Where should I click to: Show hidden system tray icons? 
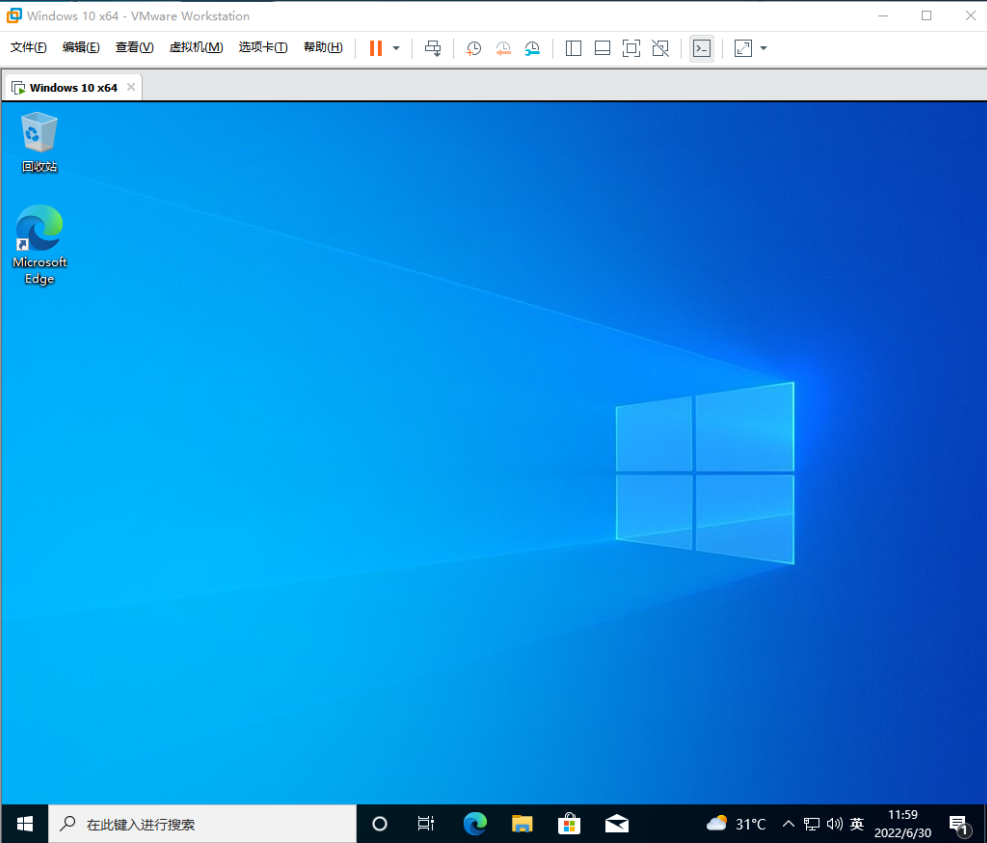[788, 823]
